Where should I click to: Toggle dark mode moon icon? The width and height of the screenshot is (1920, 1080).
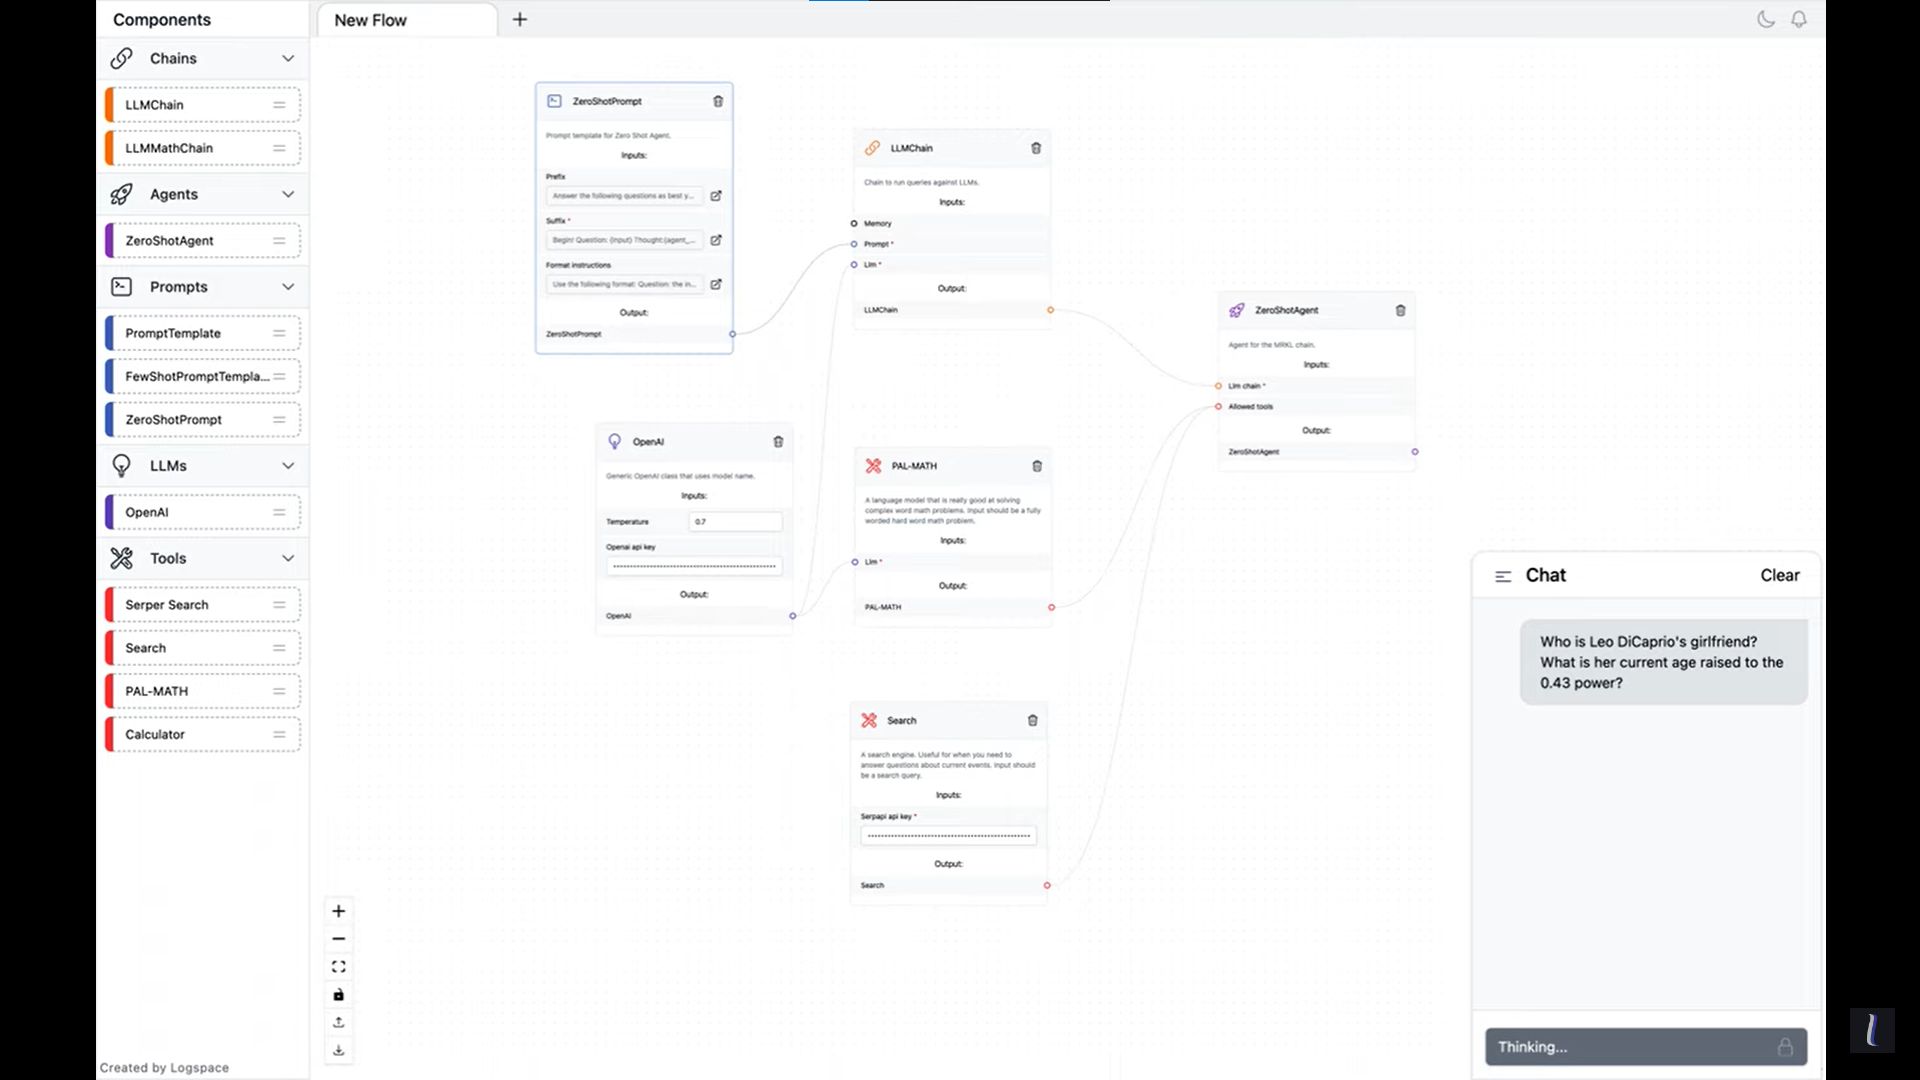point(1768,18)
